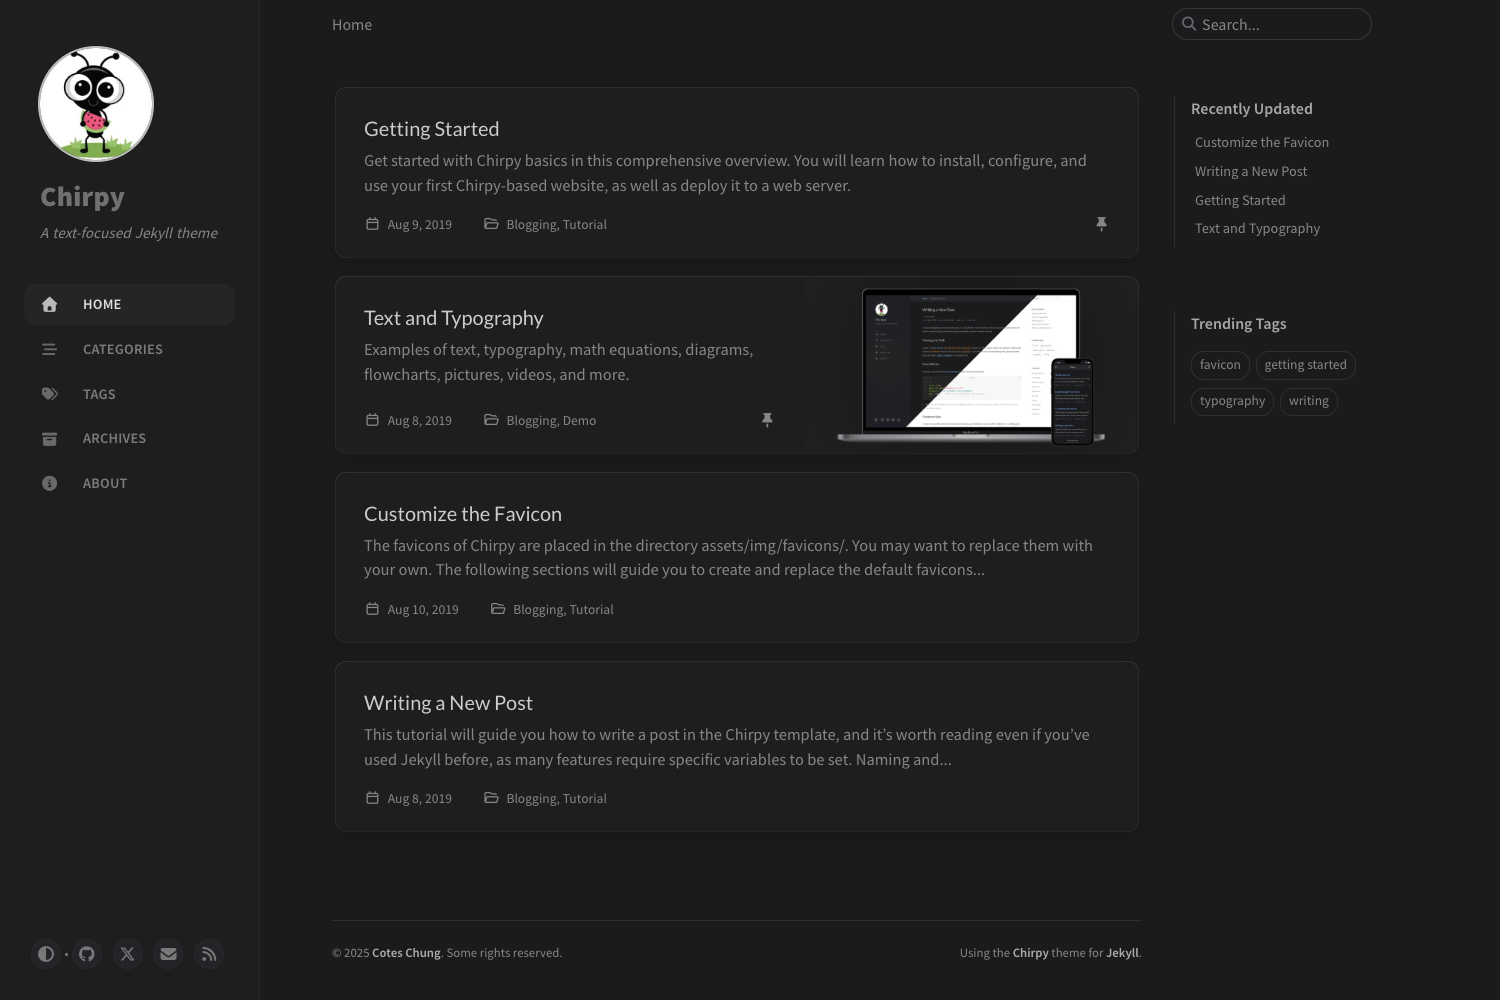Screen dimensions: 1500x1000
Task: Open the ABOUT navigation item
Action: click(x=104, y=483)
